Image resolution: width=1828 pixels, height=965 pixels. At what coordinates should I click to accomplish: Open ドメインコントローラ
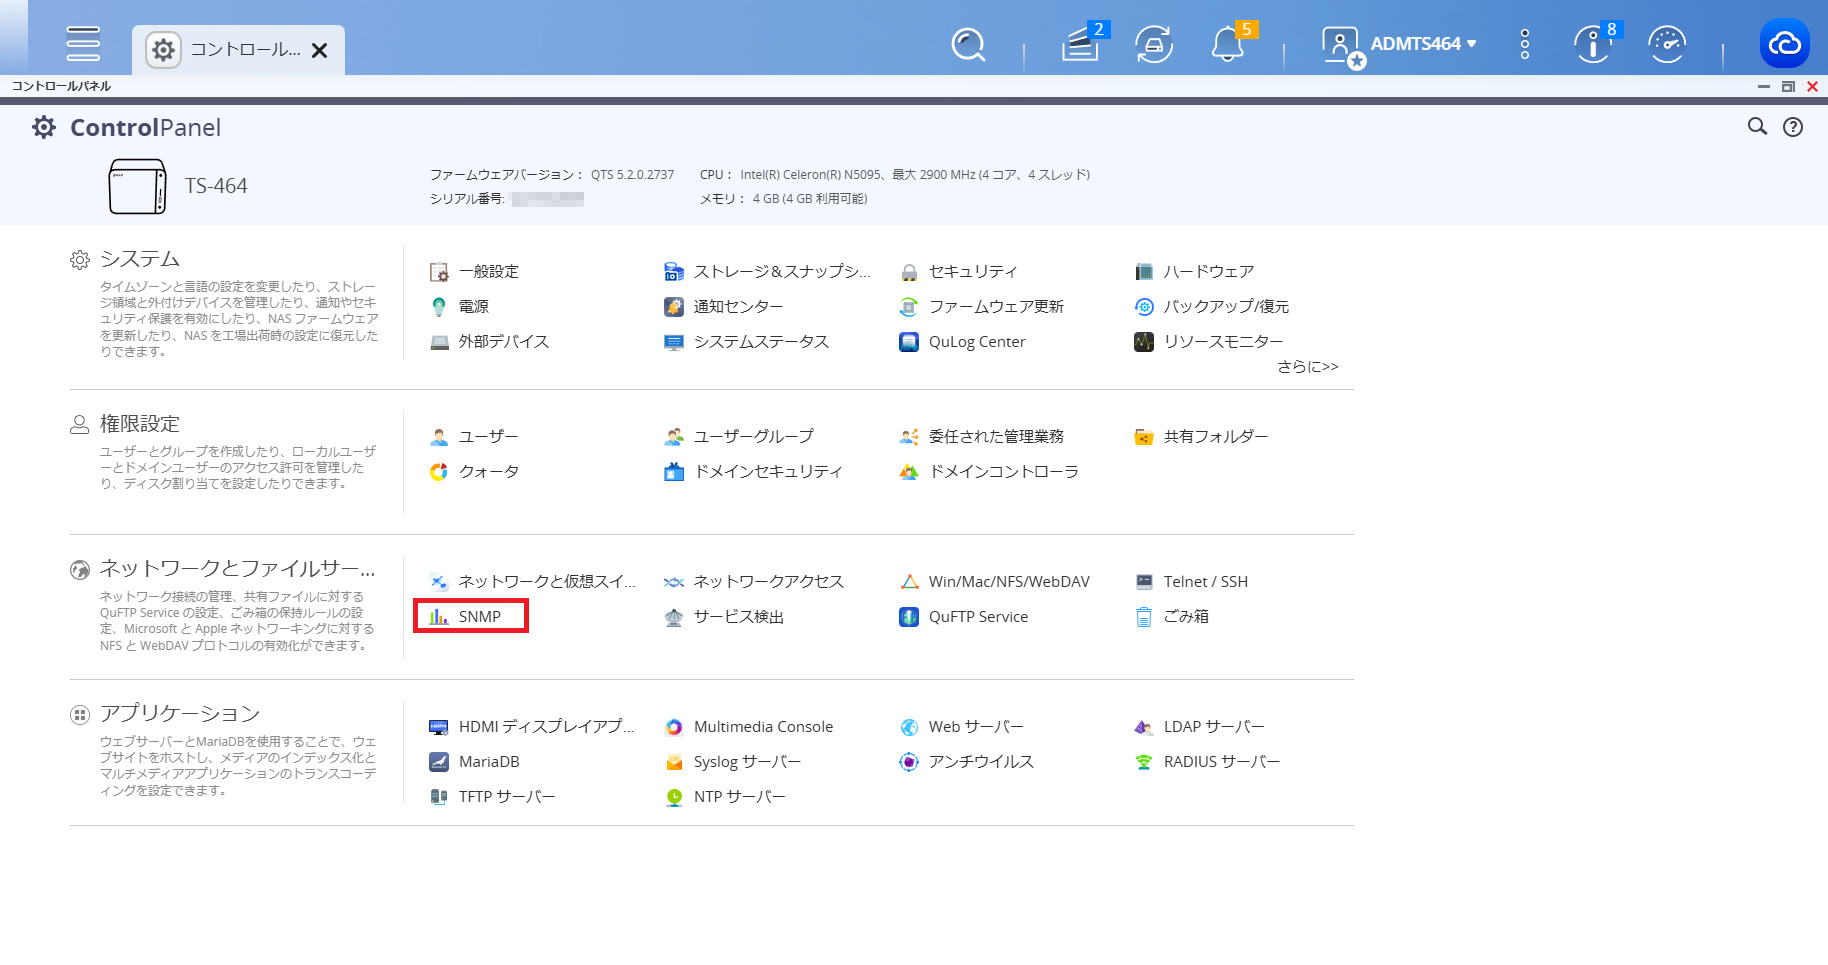coord(989,472)
